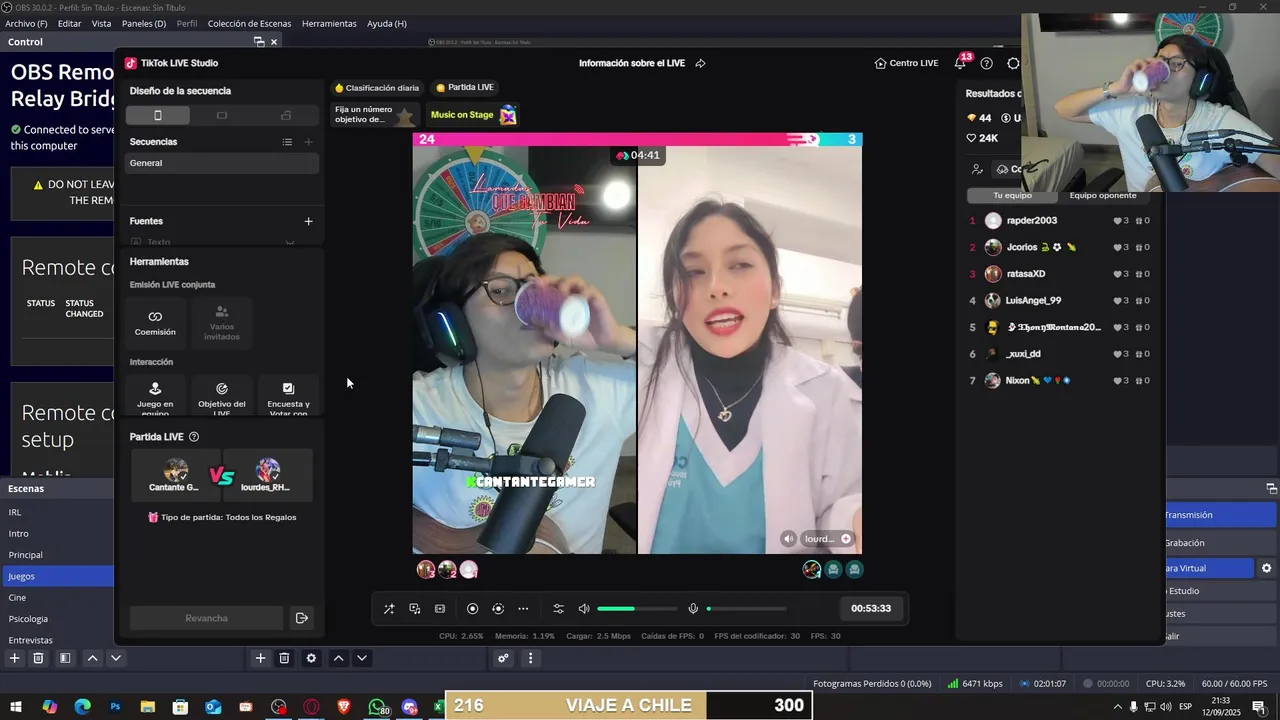Open the three-dot more options in stream toolbar

523,608
